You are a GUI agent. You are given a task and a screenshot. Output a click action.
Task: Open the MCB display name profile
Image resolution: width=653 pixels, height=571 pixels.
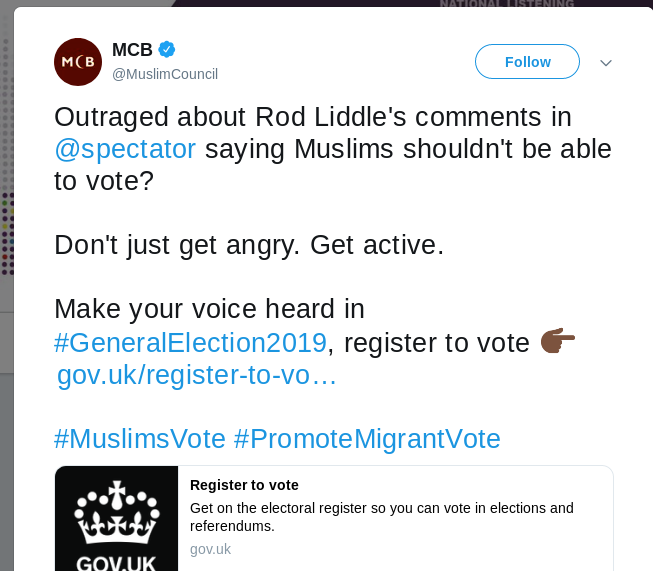[131, 50]
